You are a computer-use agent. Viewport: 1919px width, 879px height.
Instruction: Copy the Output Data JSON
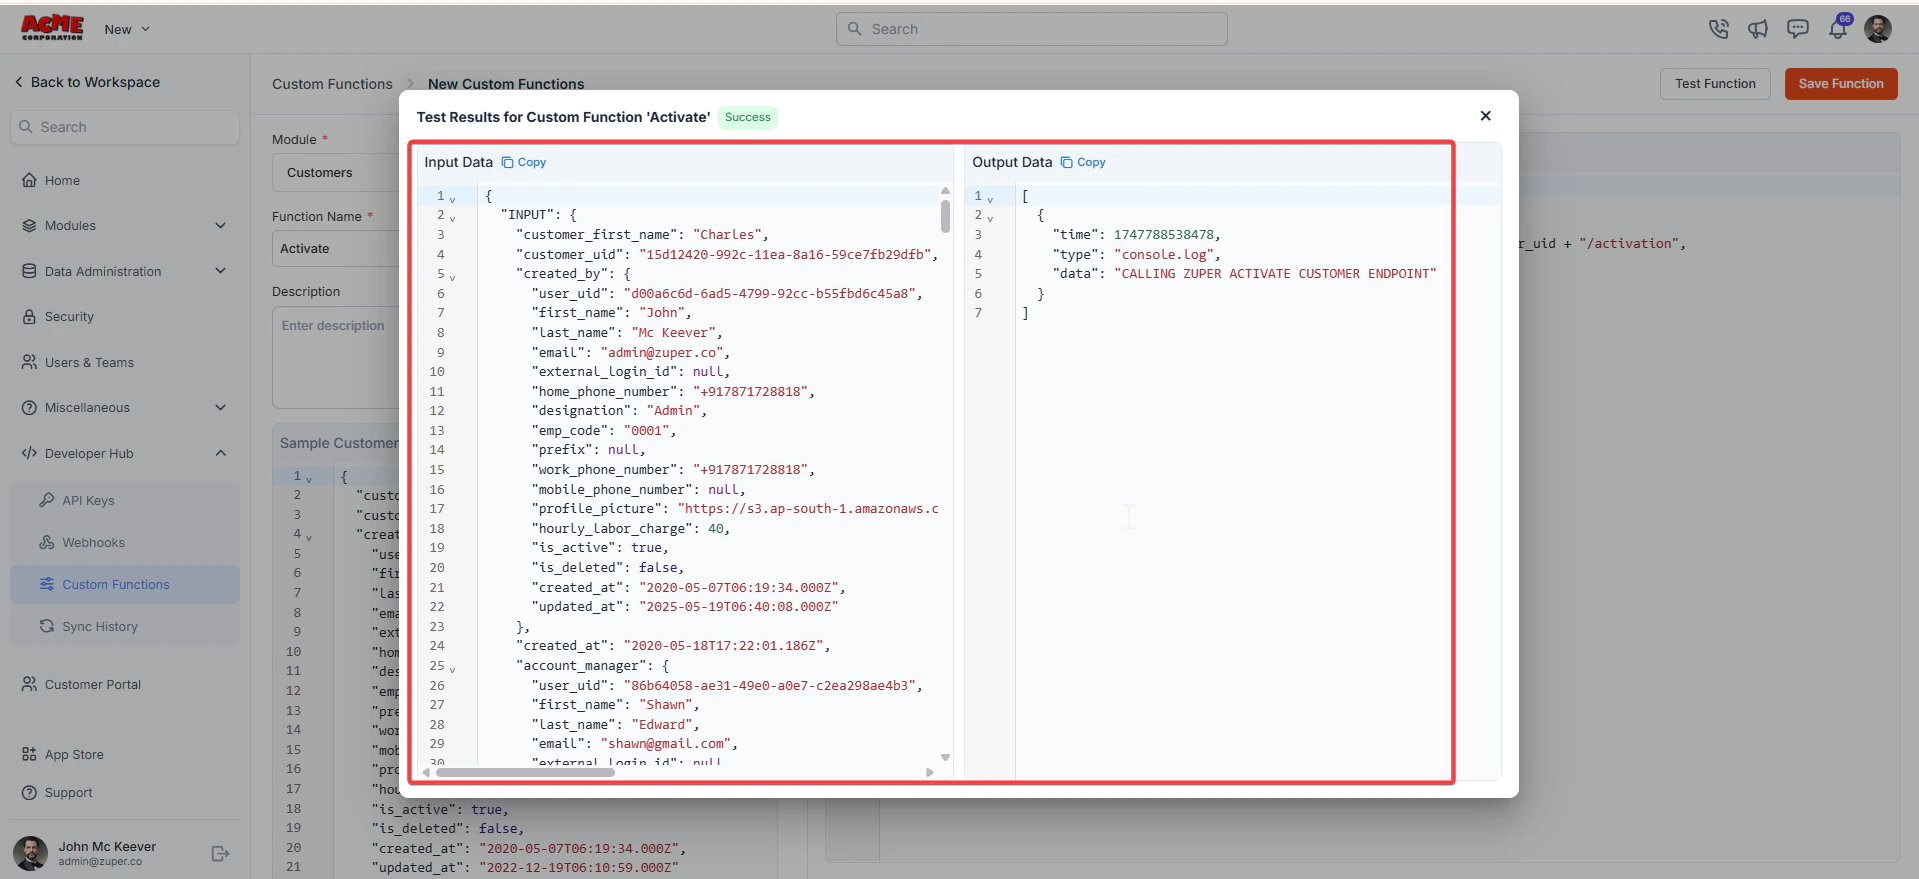1083,162
